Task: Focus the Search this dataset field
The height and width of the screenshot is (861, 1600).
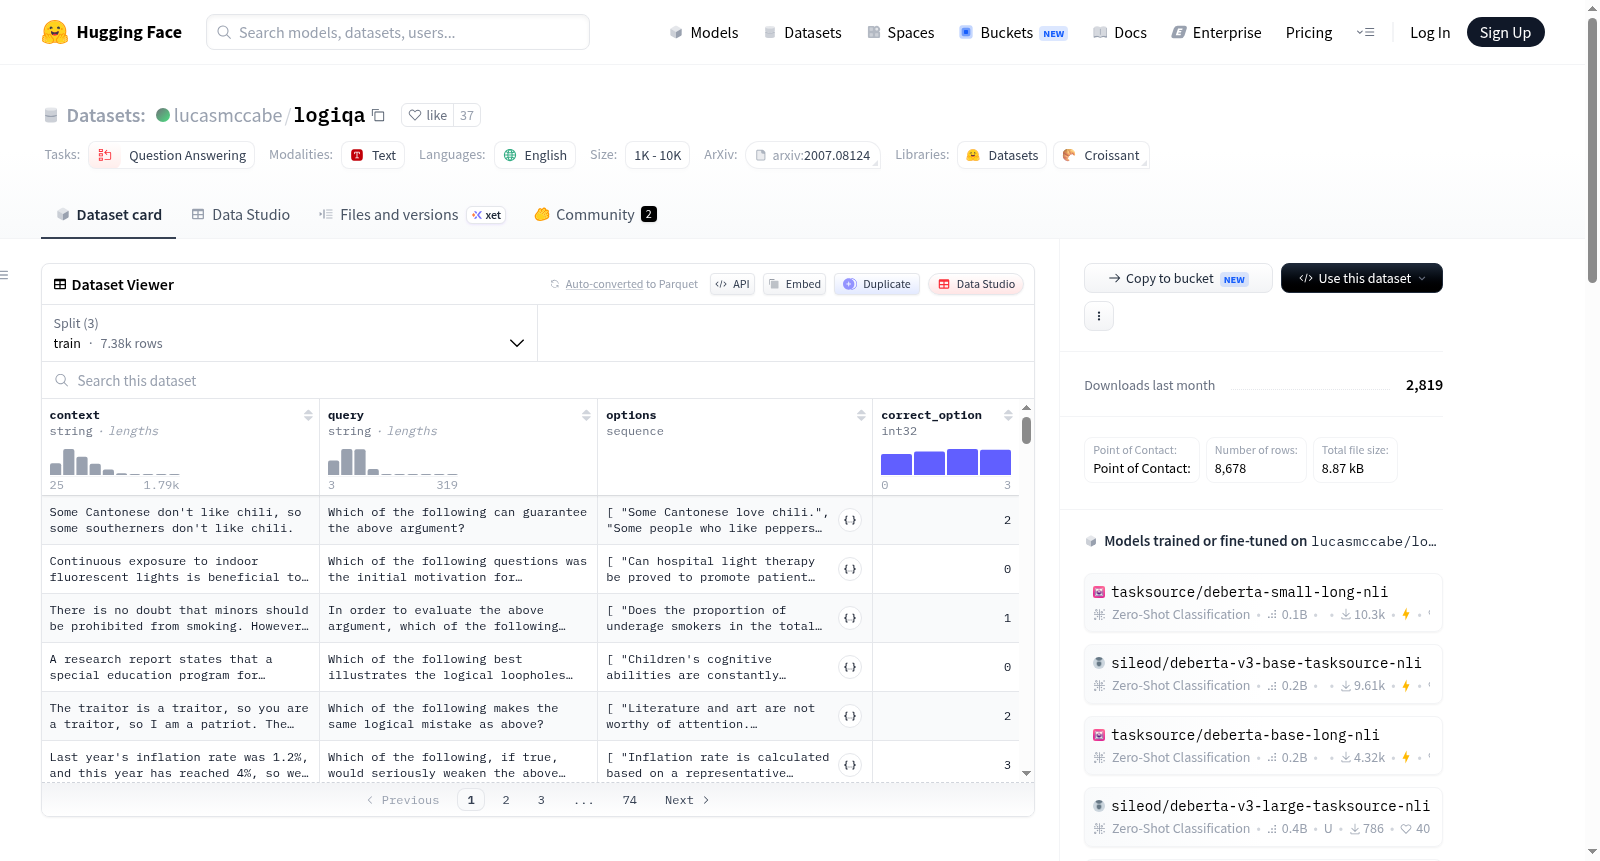Action: 538,380
